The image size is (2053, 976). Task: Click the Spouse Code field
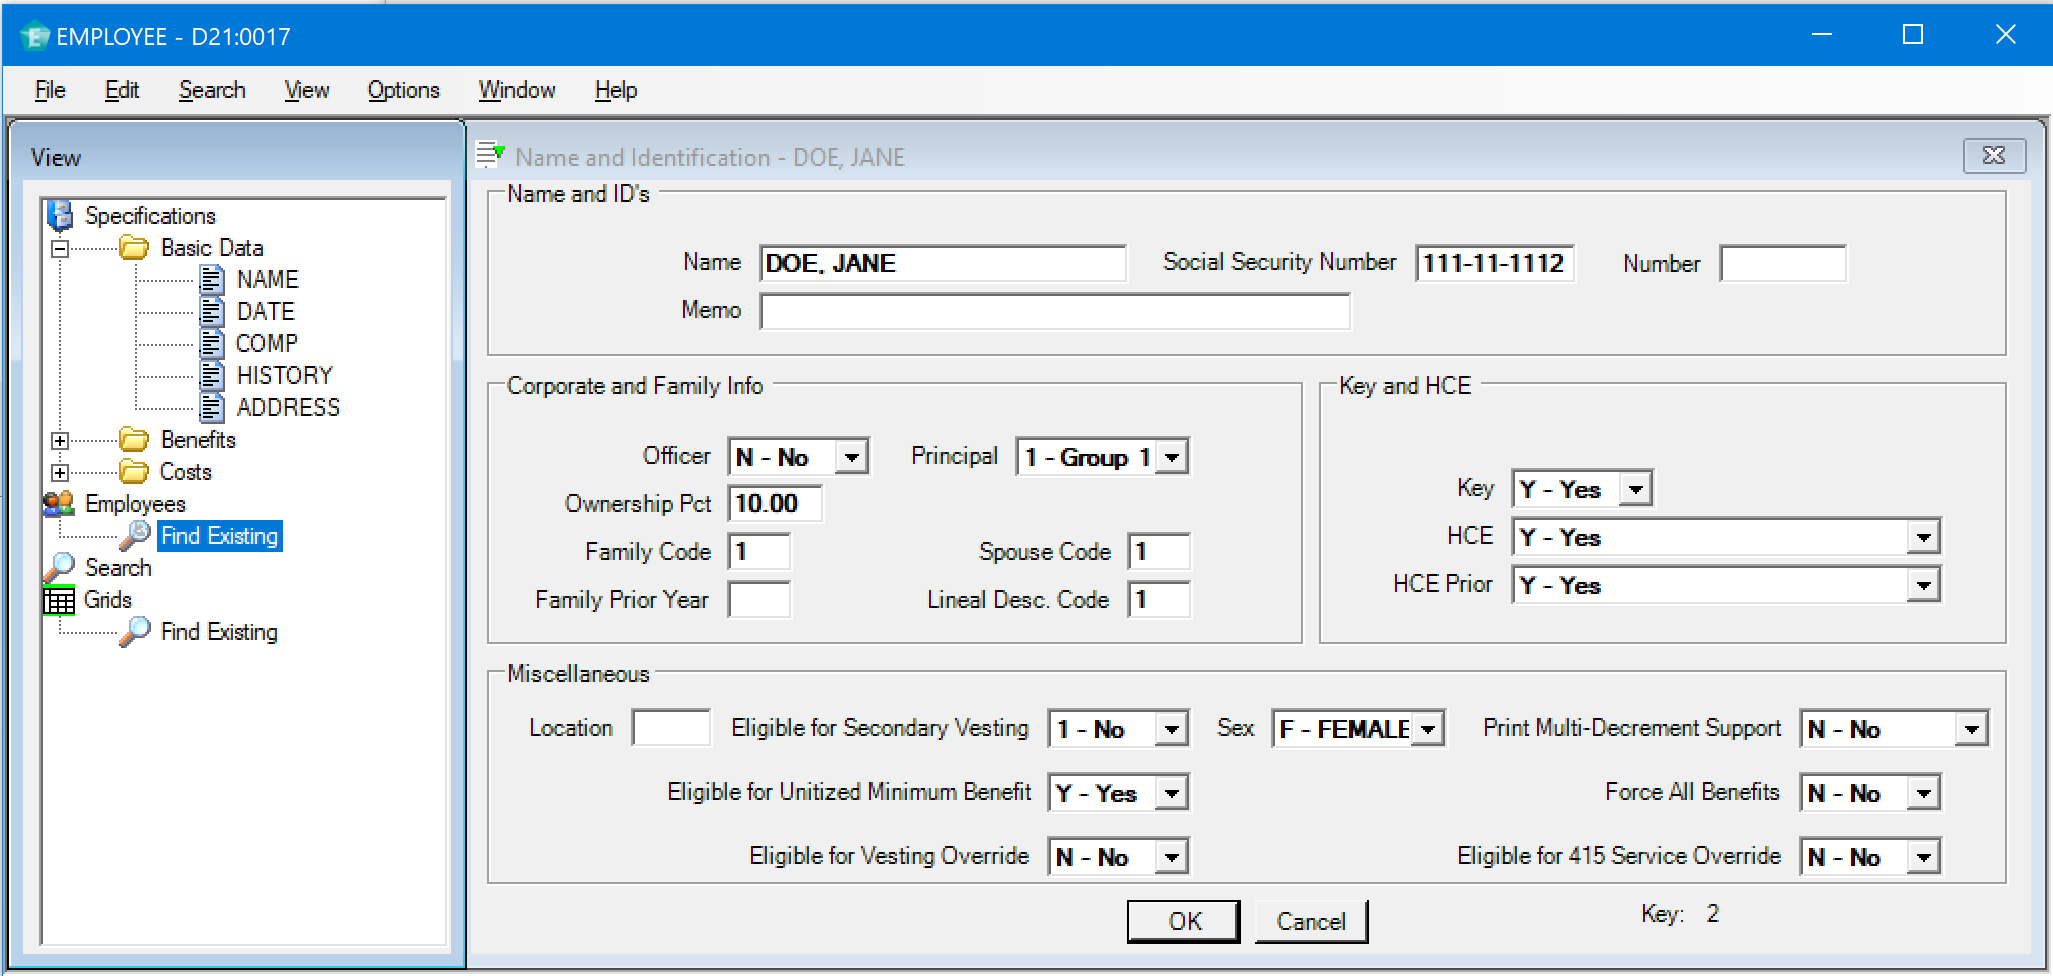(x=1159, y=551)
